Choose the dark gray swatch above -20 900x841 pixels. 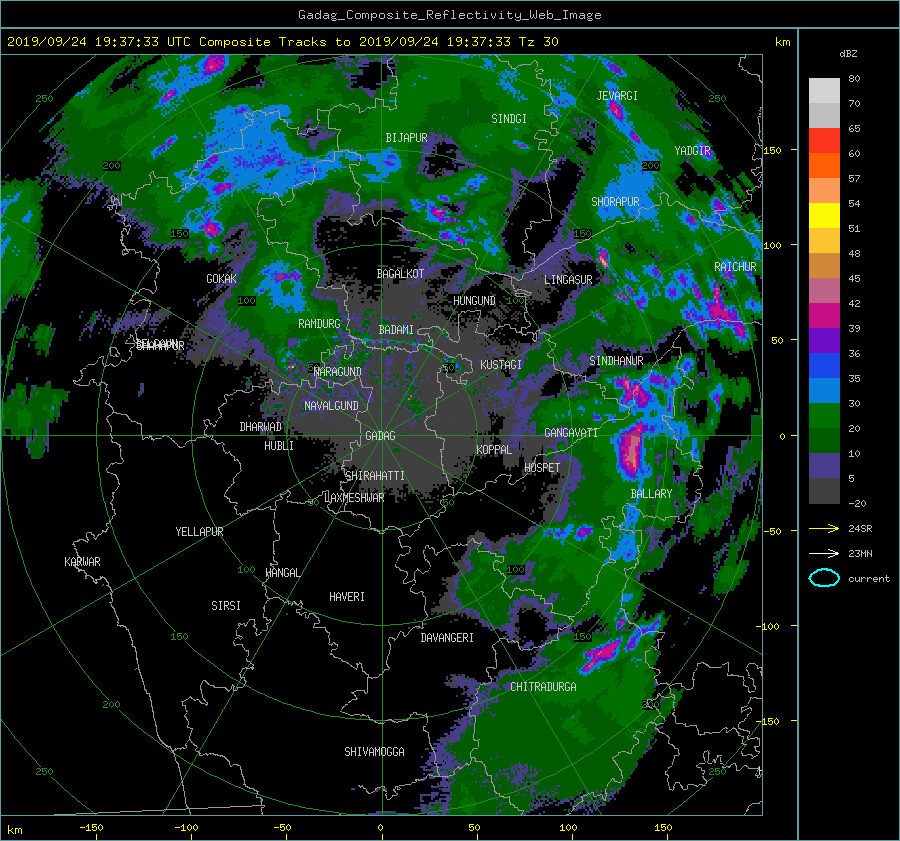coord(824,490)
